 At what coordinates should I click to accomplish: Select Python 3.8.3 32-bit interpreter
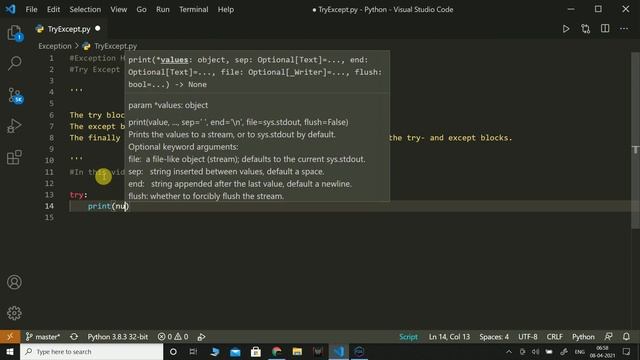[118, 337]
